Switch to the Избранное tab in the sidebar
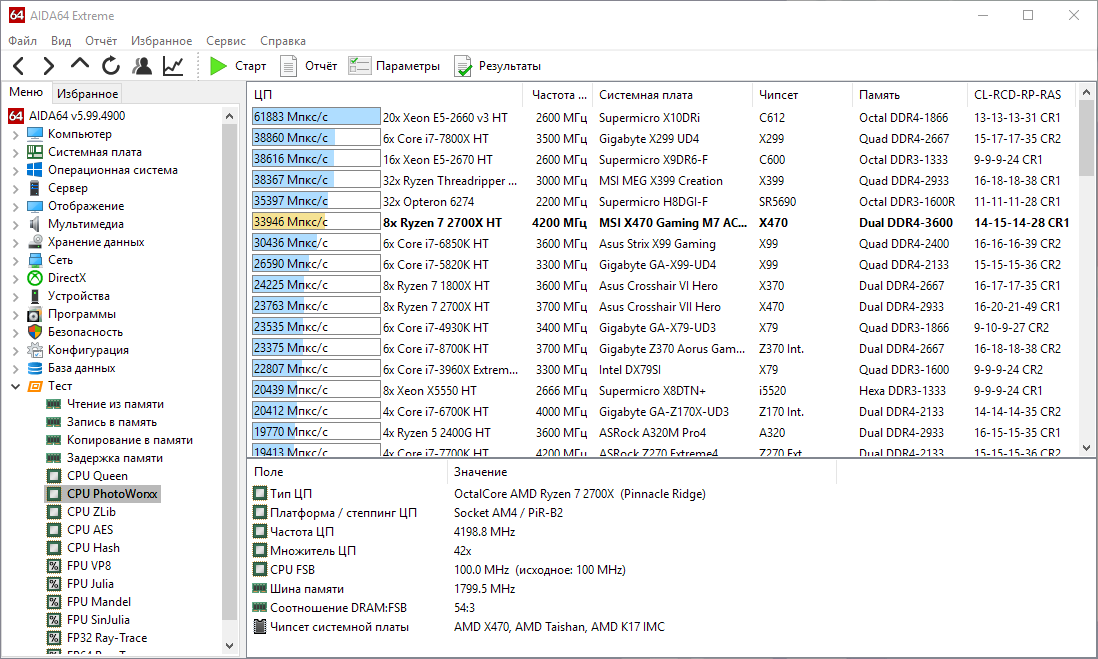The width and height of the screenshot is (1098, 659). 88,93
